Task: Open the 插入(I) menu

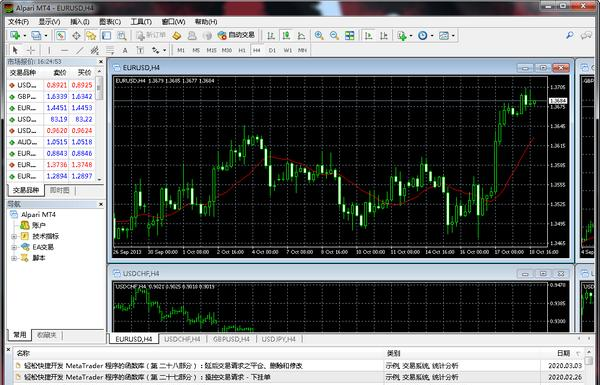Action: click(80, 22)
